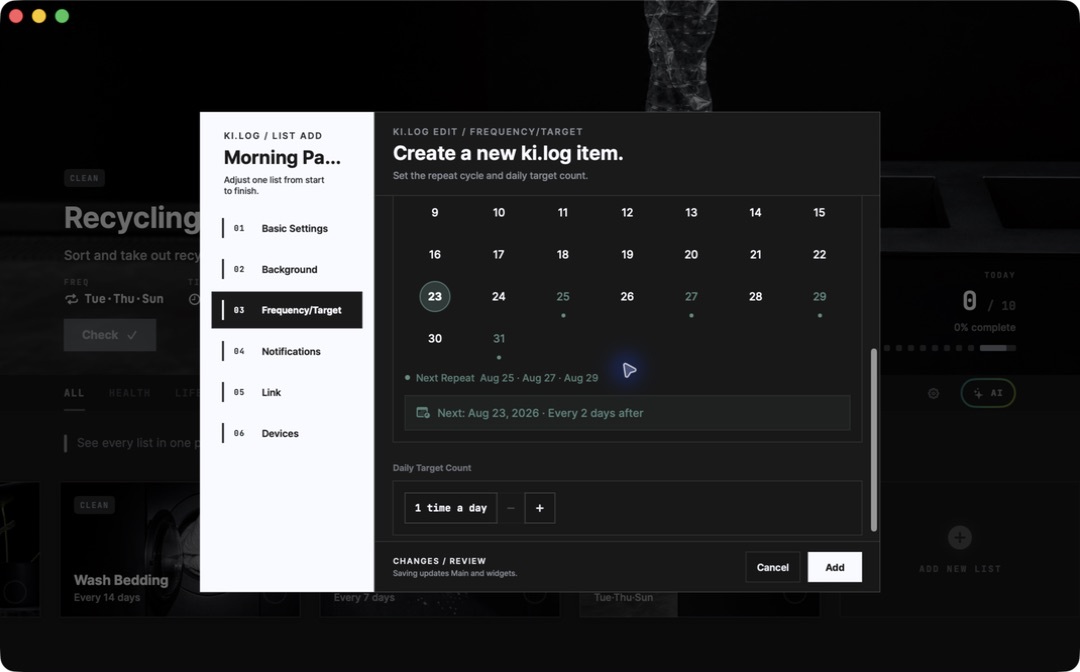Select day 9 in the calendar
Viewport: 1080px width, 672px height.
click(435, 213)
